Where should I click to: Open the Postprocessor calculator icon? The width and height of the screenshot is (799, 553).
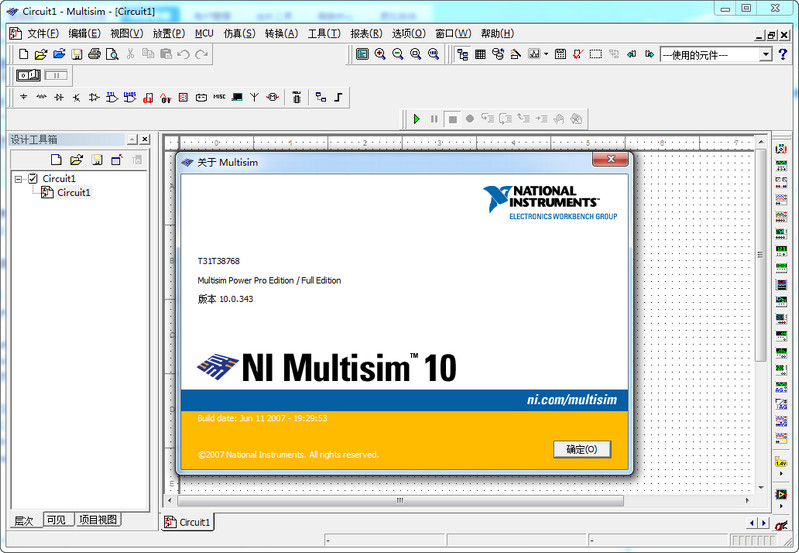(561, 54)
